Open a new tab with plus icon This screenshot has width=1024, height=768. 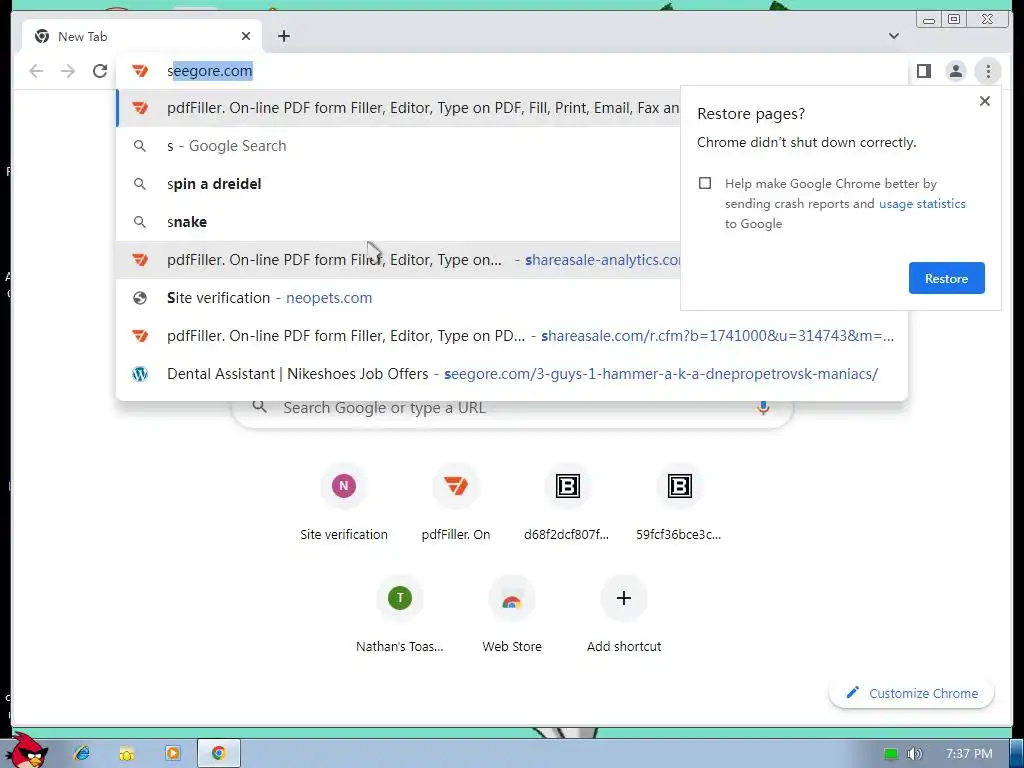pyautogui.click(x=283, y=36)
